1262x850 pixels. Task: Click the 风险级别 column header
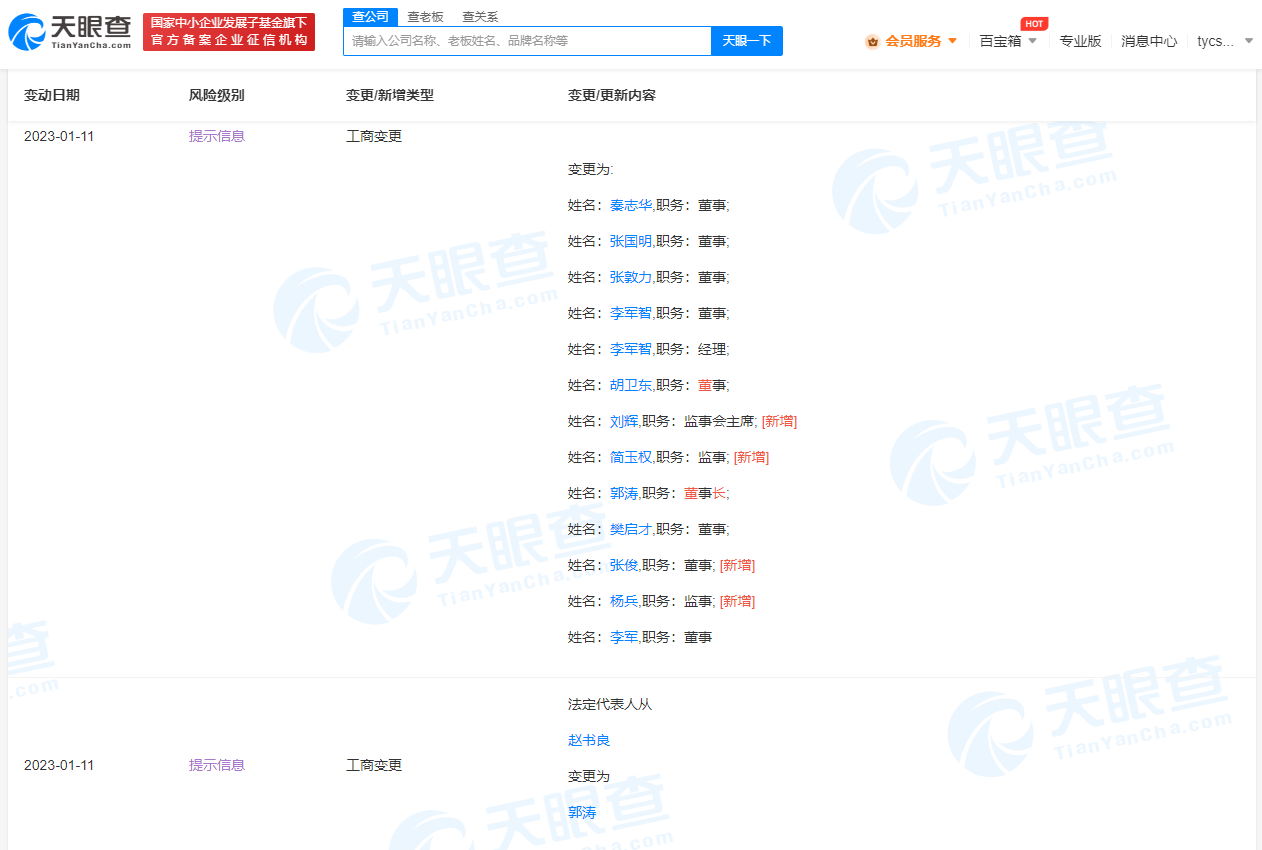(x=217, y=95)
